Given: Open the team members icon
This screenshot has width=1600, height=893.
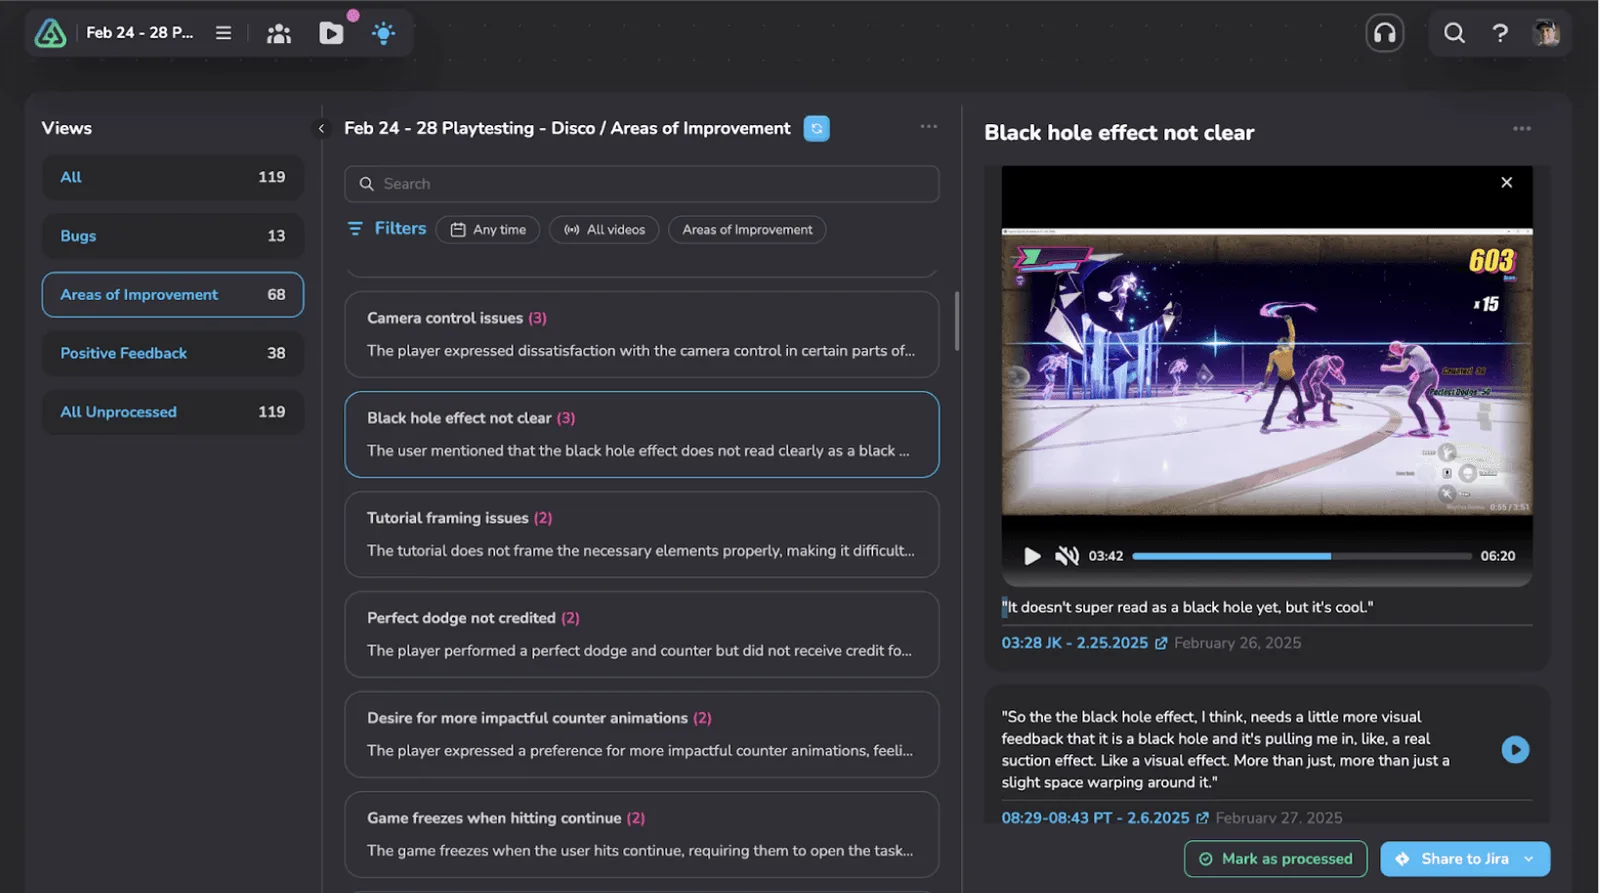Looking at the screenshot, I should coord(279,33).
